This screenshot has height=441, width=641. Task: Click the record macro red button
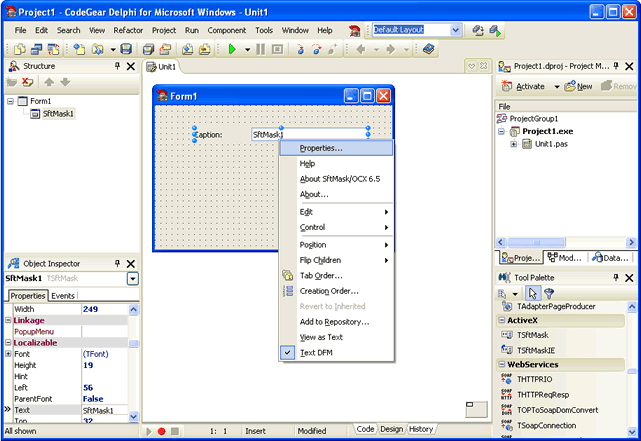coord(161,431)
